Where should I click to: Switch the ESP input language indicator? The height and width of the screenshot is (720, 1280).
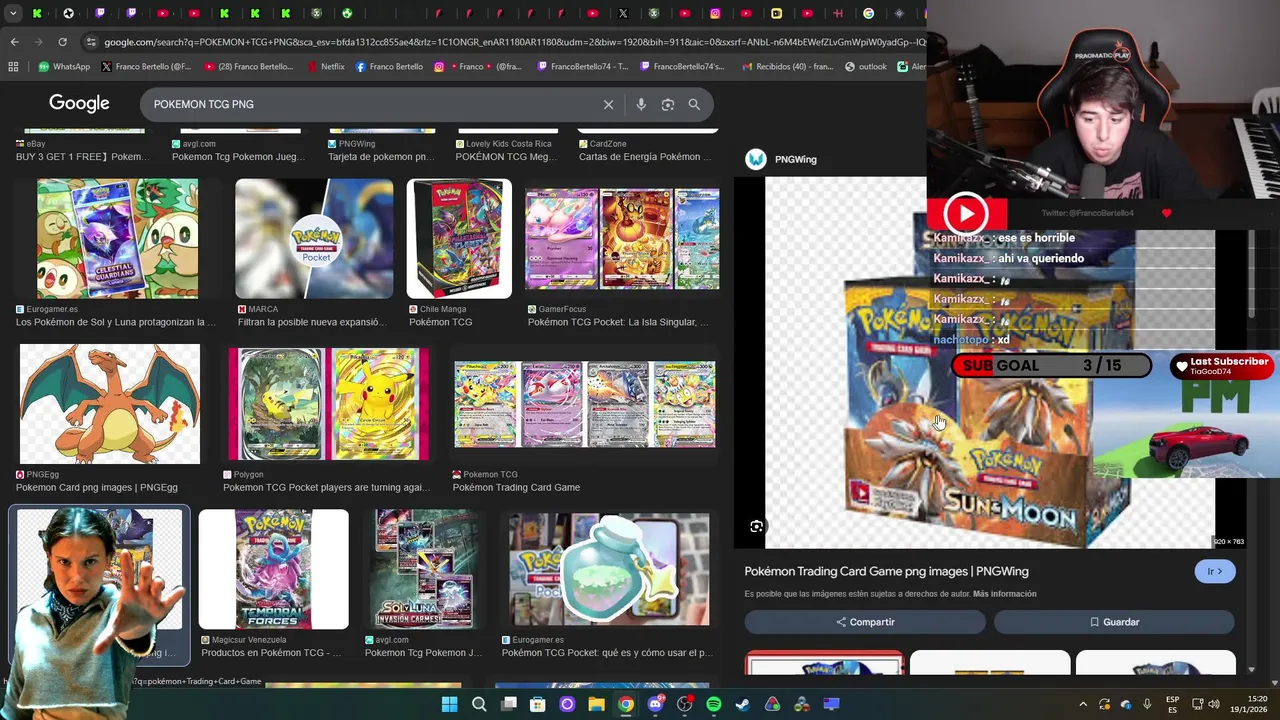click(1173, 705)
